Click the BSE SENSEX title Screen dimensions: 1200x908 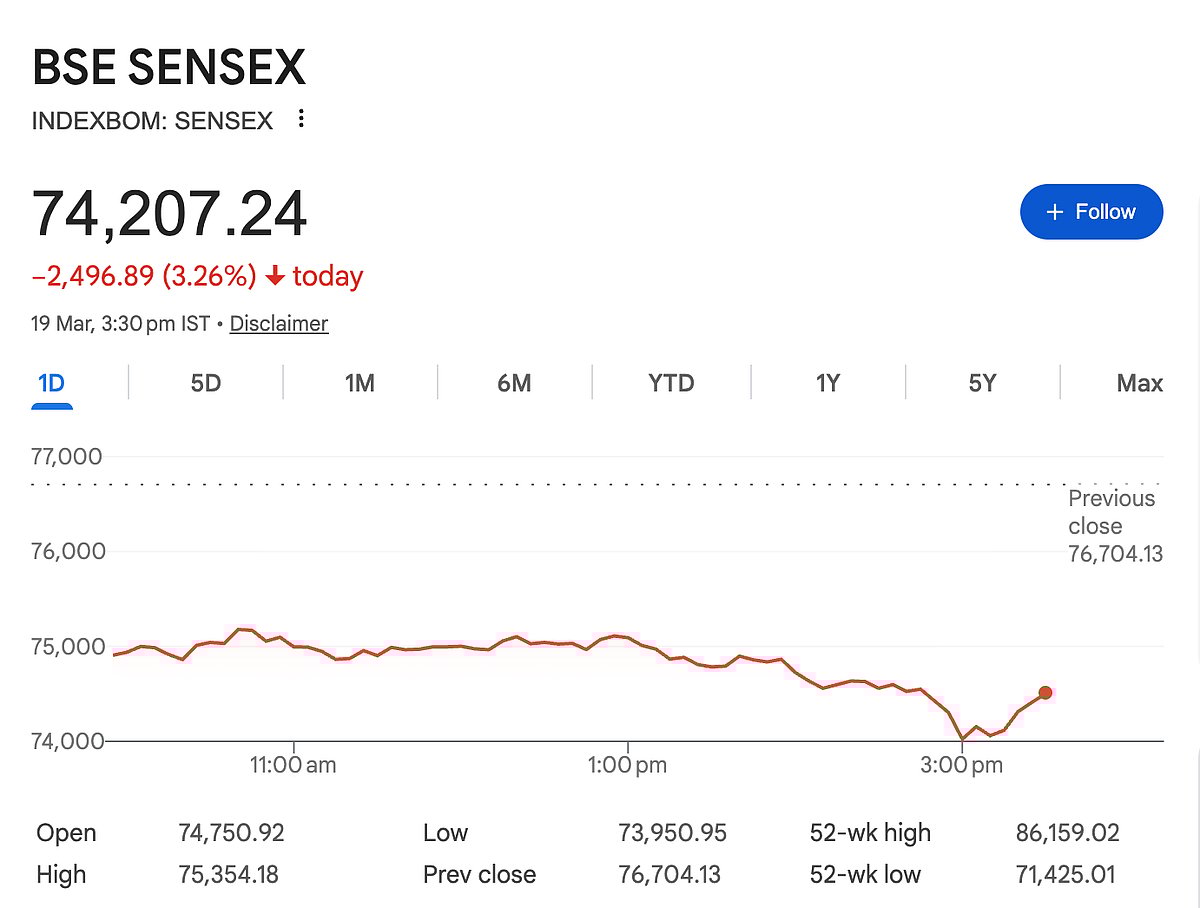[169, 68]
